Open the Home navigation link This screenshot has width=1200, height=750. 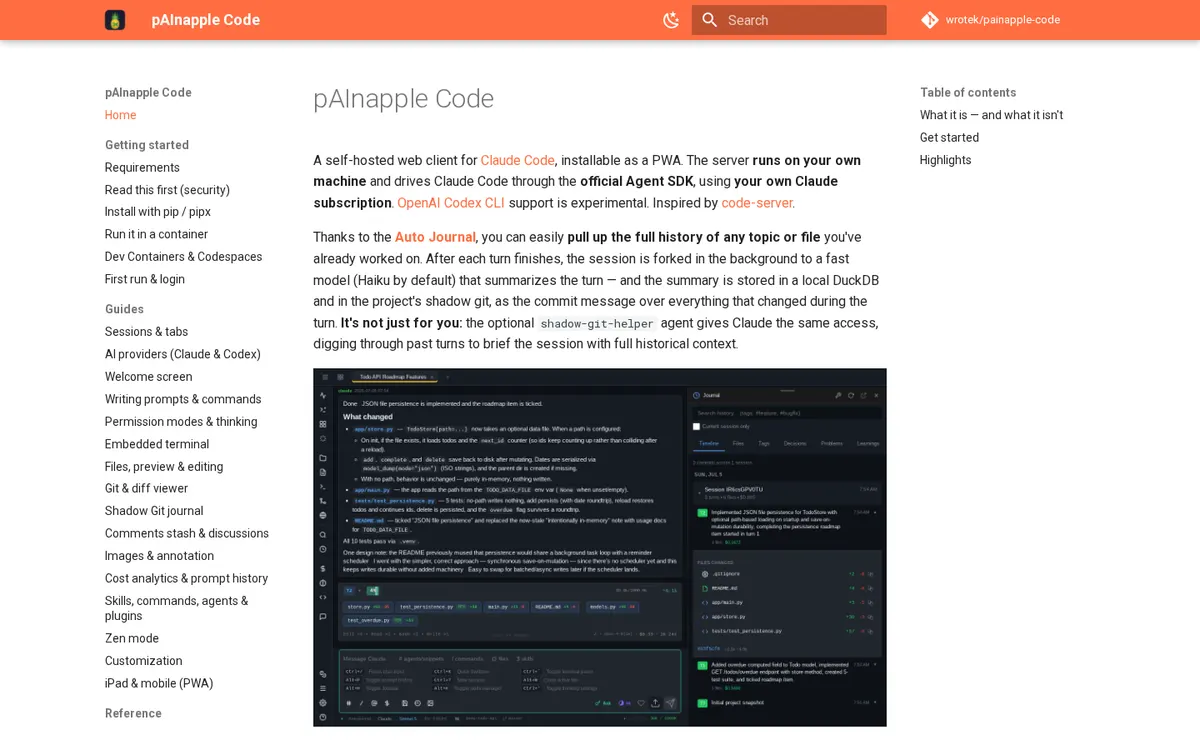pyautogui.click(x=121, y=115)
